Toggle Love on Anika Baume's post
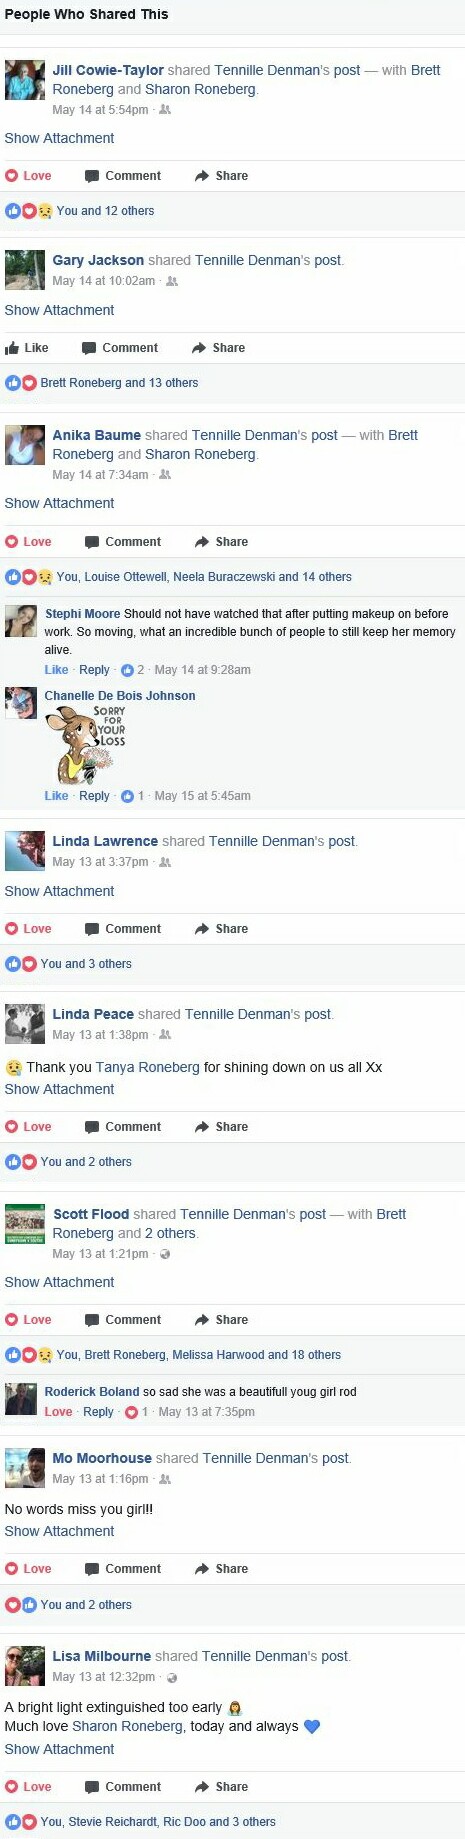The image size is (465, 1839). pyautogui.click(x=28, y=542)
